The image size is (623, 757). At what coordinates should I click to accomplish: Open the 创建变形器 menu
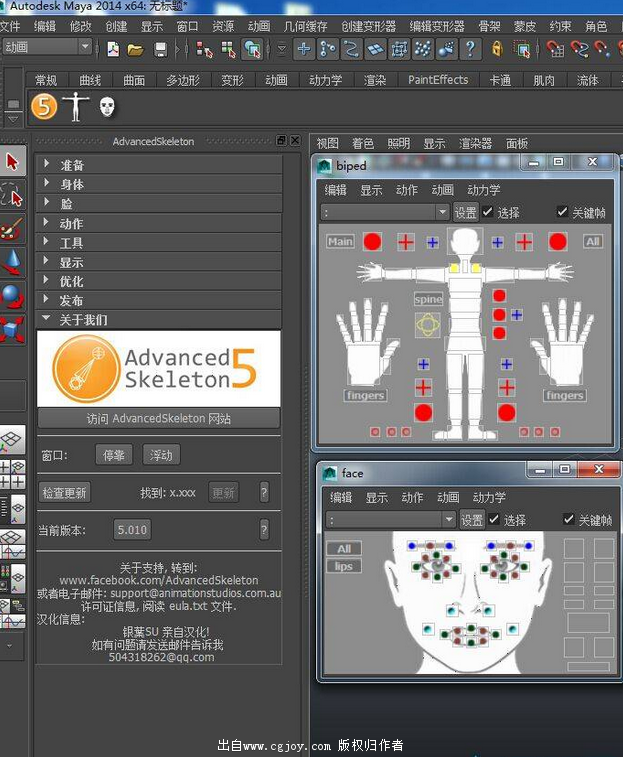[368, 26]
